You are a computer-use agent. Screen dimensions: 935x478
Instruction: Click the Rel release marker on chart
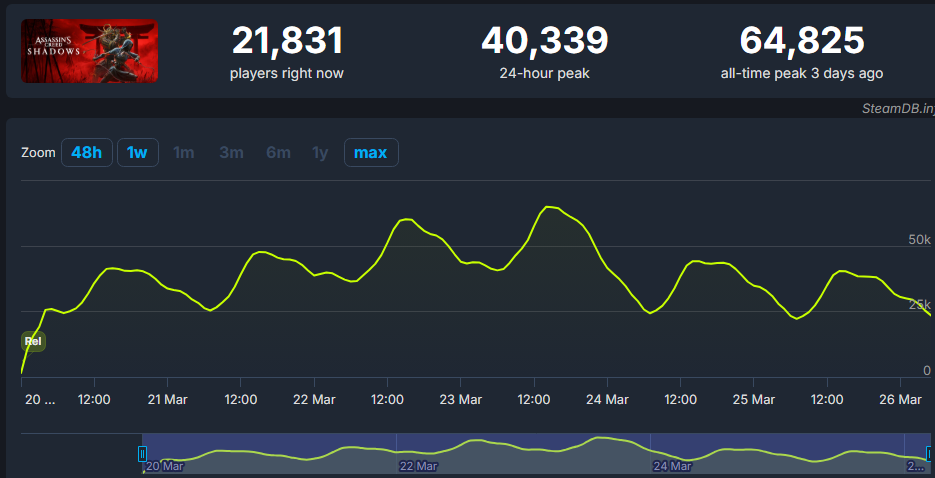pyautogui.click(x=33, y=342)
